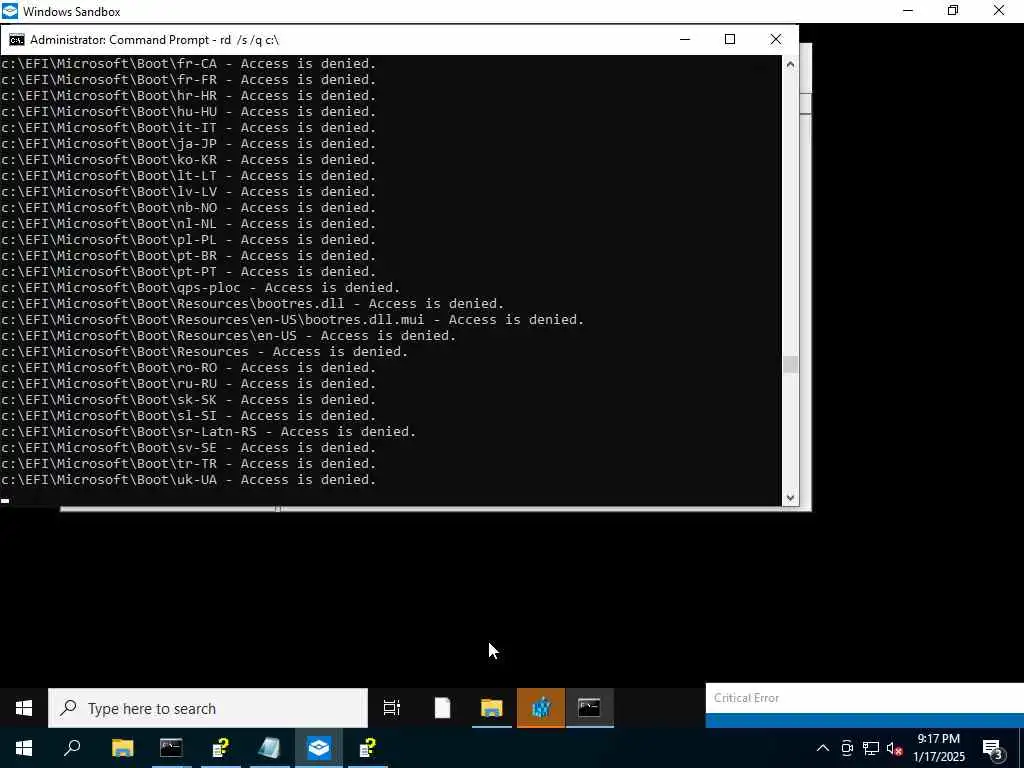Click the search box 'Type here to search'

coord(208,708)
